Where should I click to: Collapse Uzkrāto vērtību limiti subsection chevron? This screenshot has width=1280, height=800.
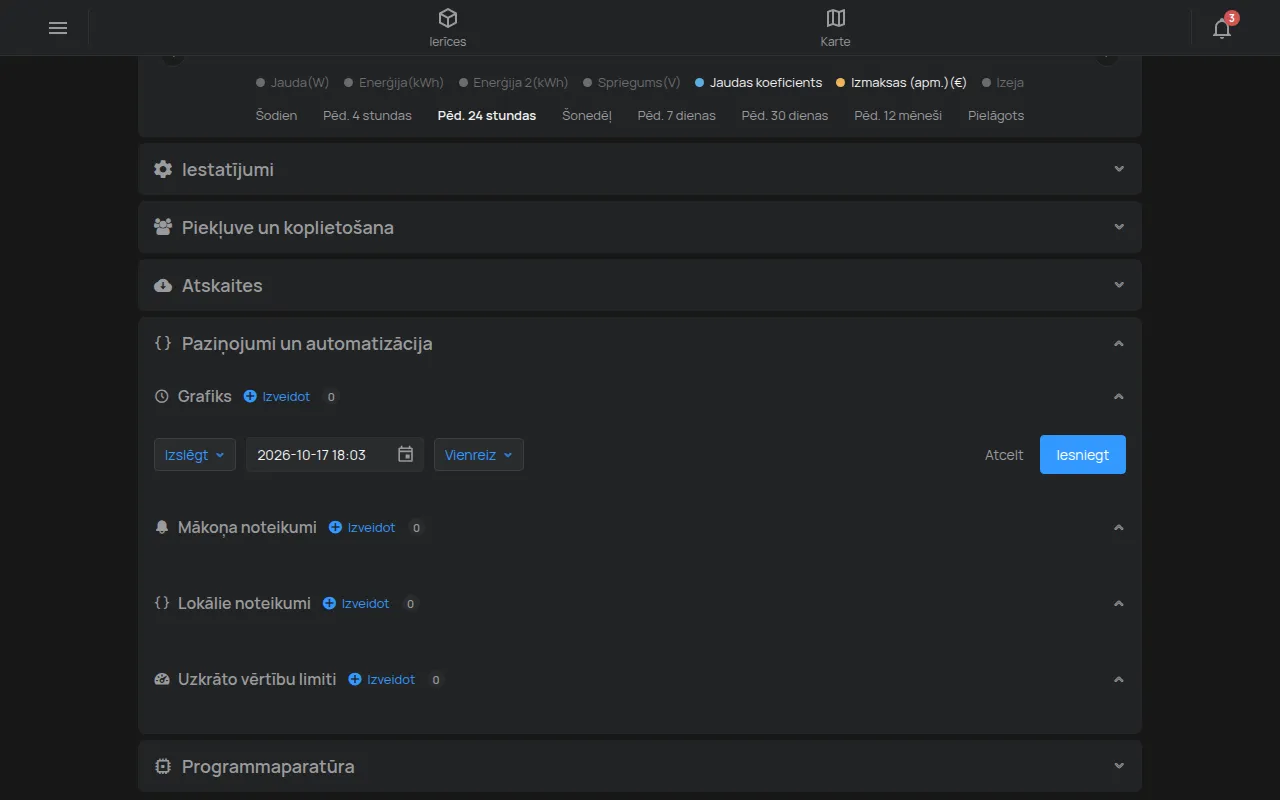pos(1119,680)
